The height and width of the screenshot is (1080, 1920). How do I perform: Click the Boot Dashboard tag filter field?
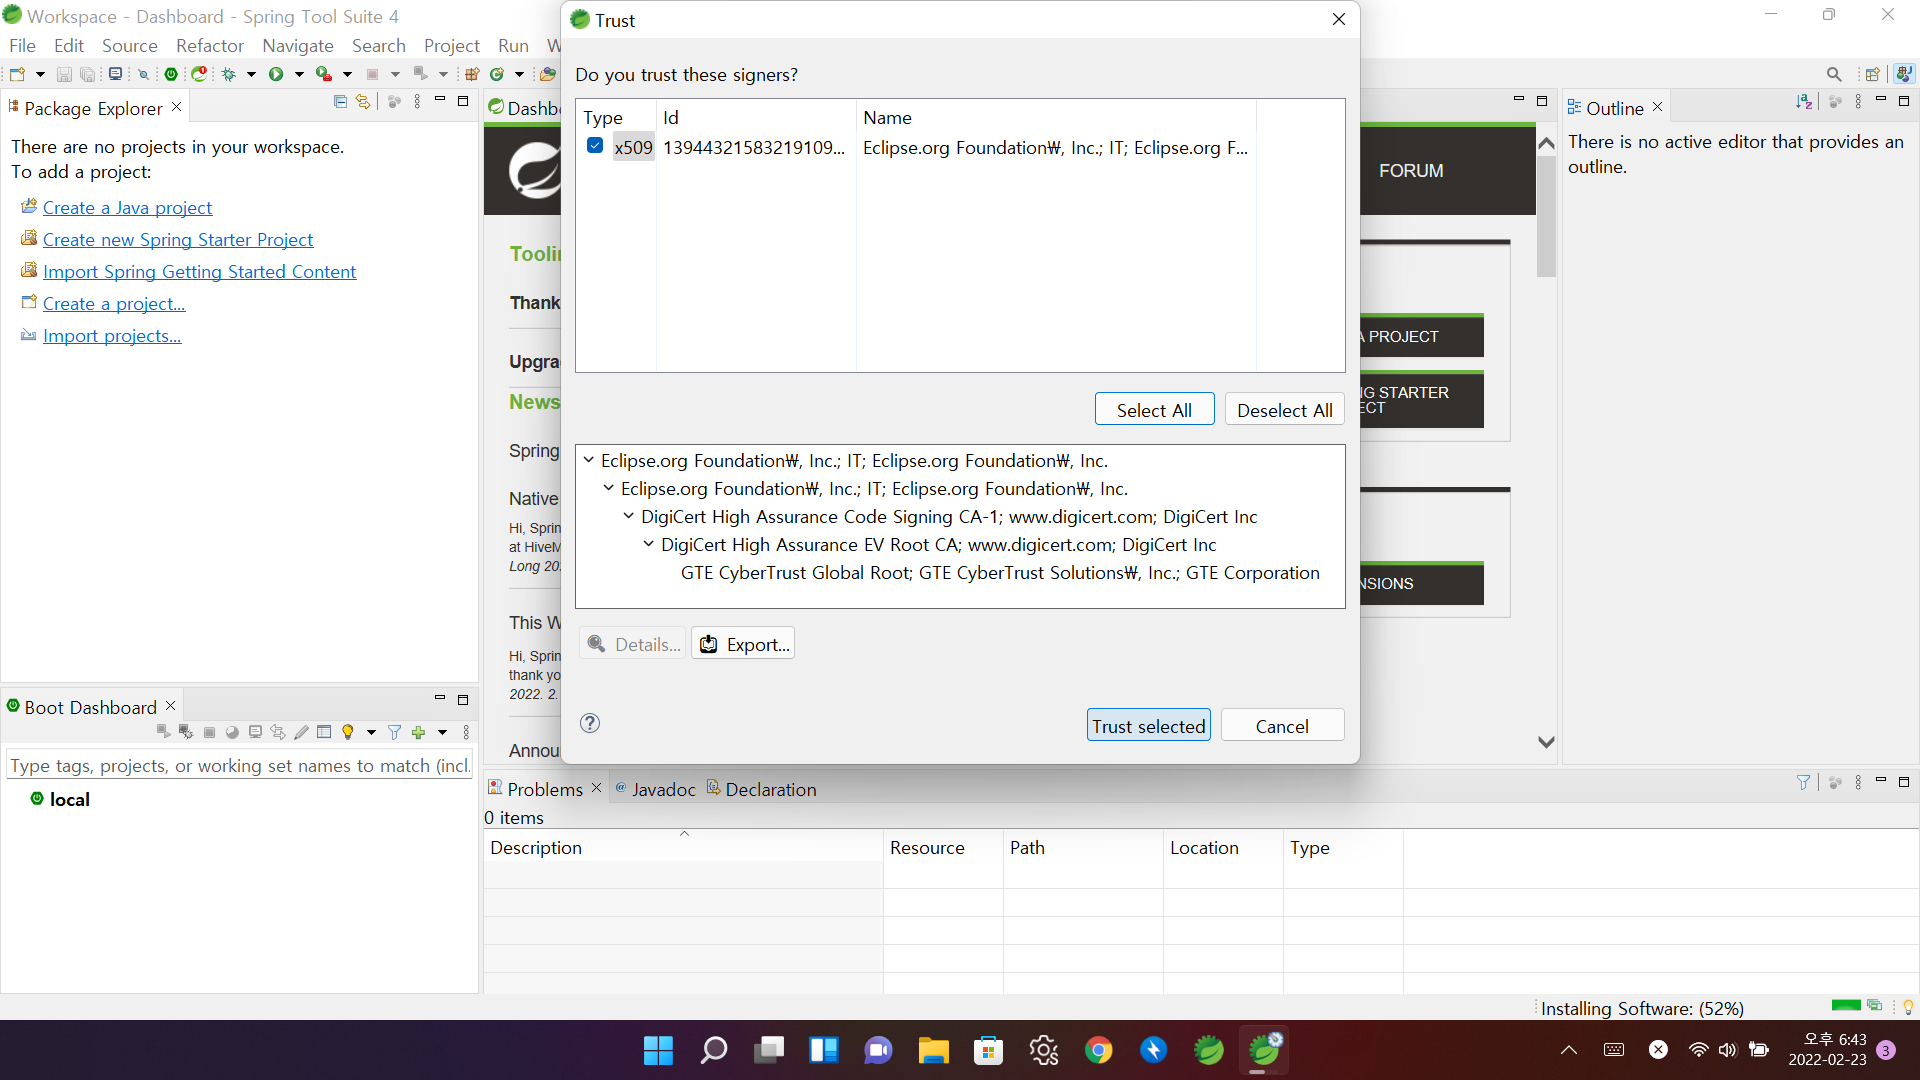pyautogui.click(x=239, y=765)
